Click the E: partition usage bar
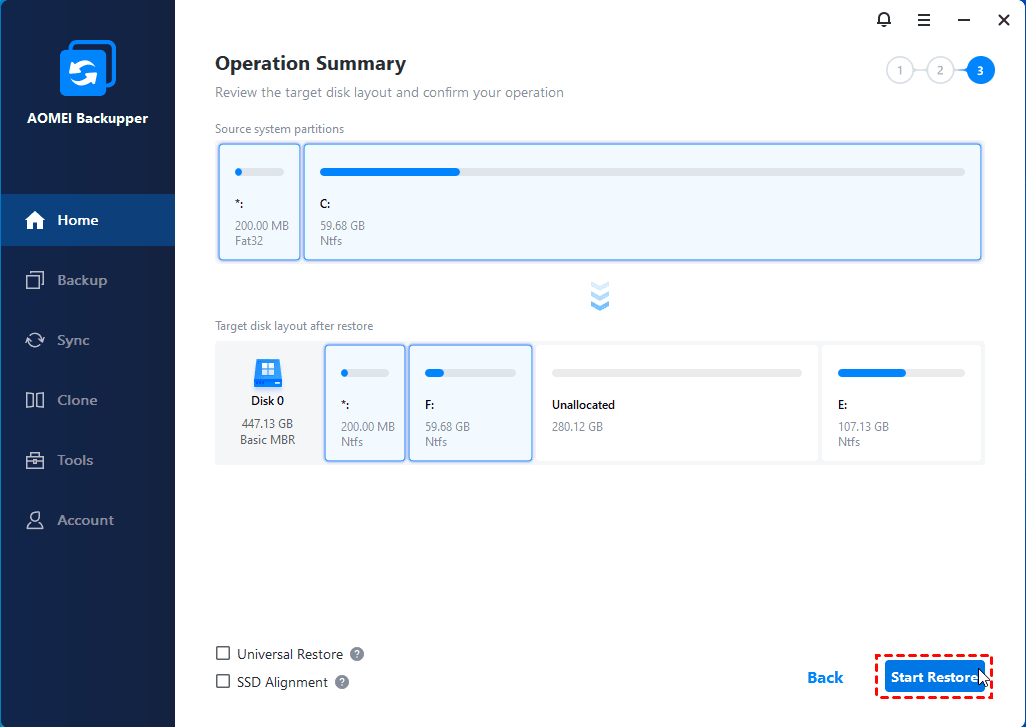 click(901, 373)
